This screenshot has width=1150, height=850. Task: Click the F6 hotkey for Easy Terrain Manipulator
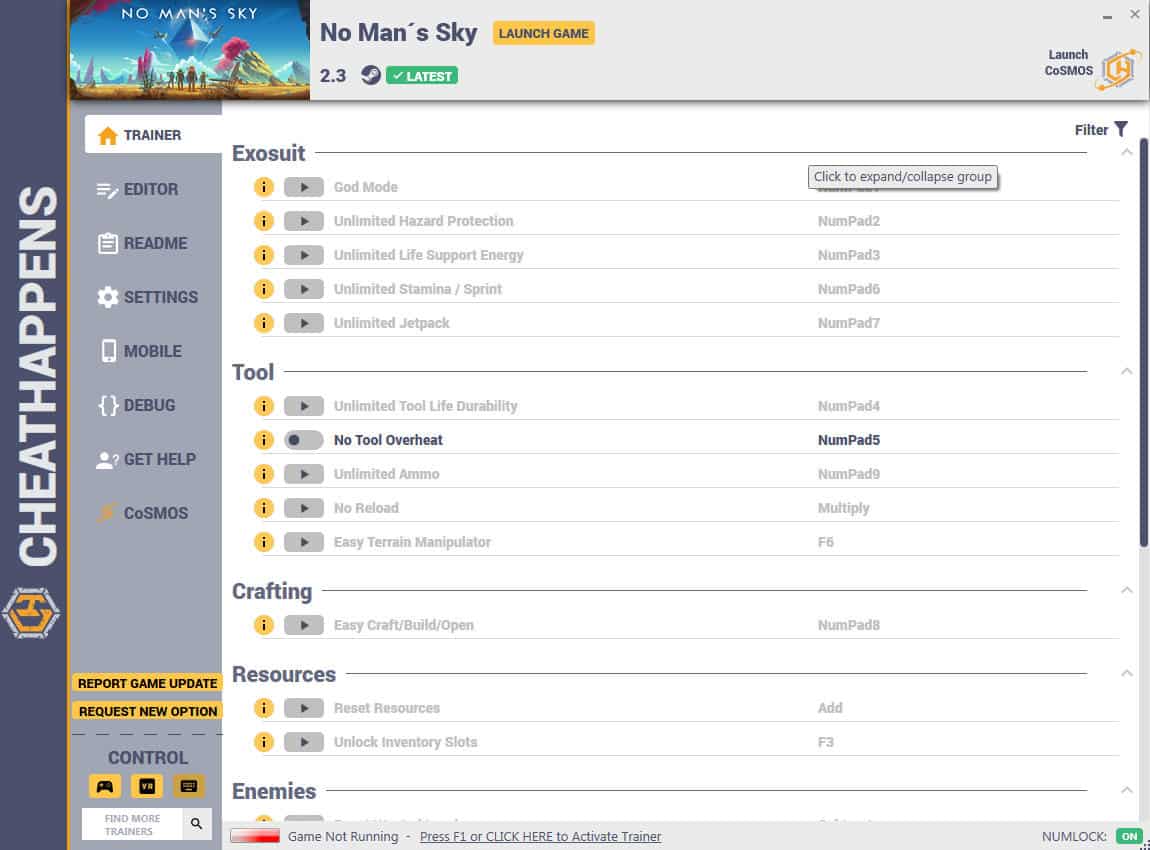tap(826, 542)
